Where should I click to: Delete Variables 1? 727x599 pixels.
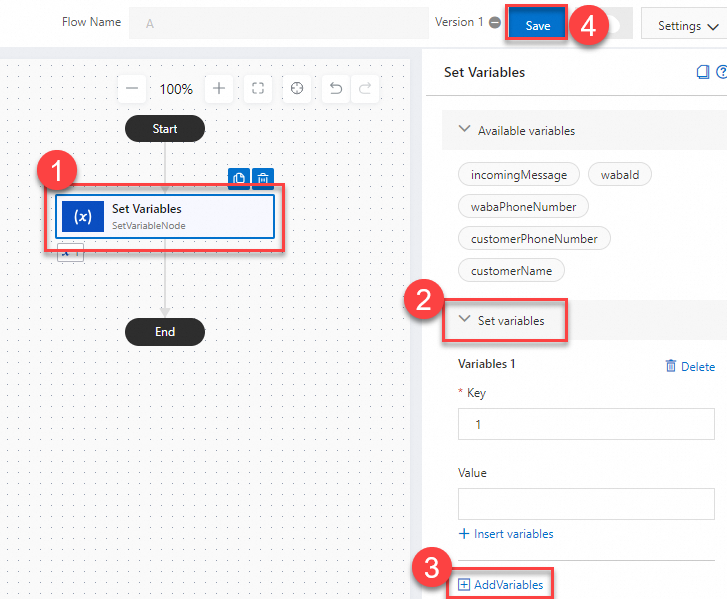click(690, 366)
